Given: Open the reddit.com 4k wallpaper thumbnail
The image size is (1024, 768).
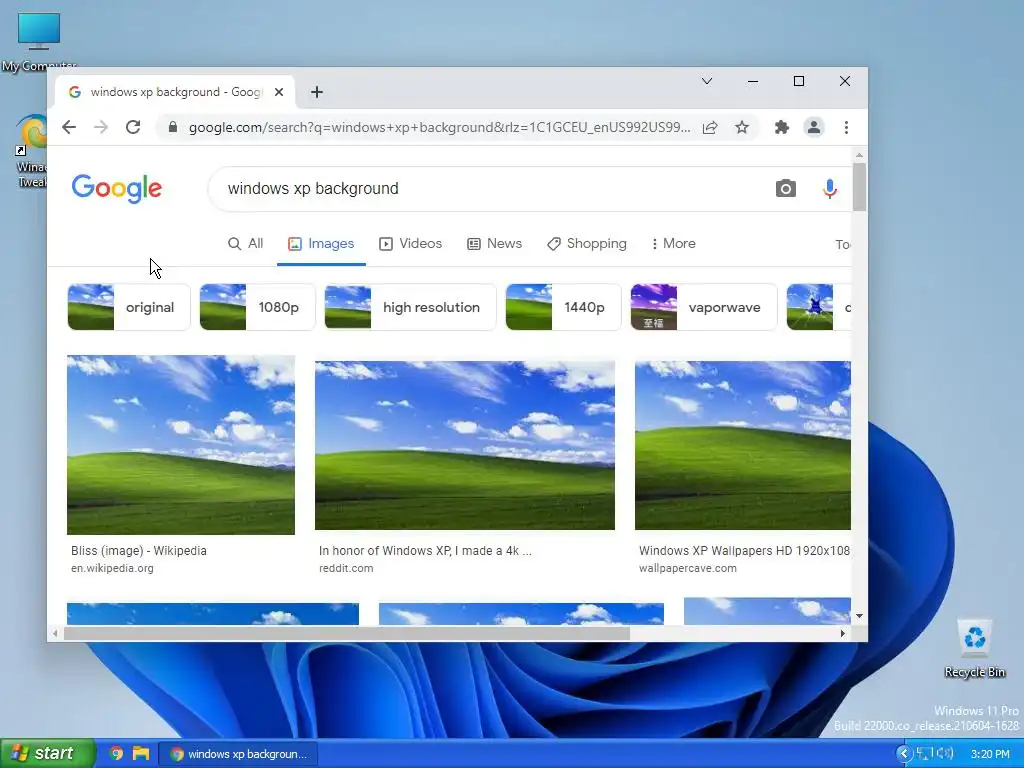Looking at the screenshot, I should pos(465,445).
